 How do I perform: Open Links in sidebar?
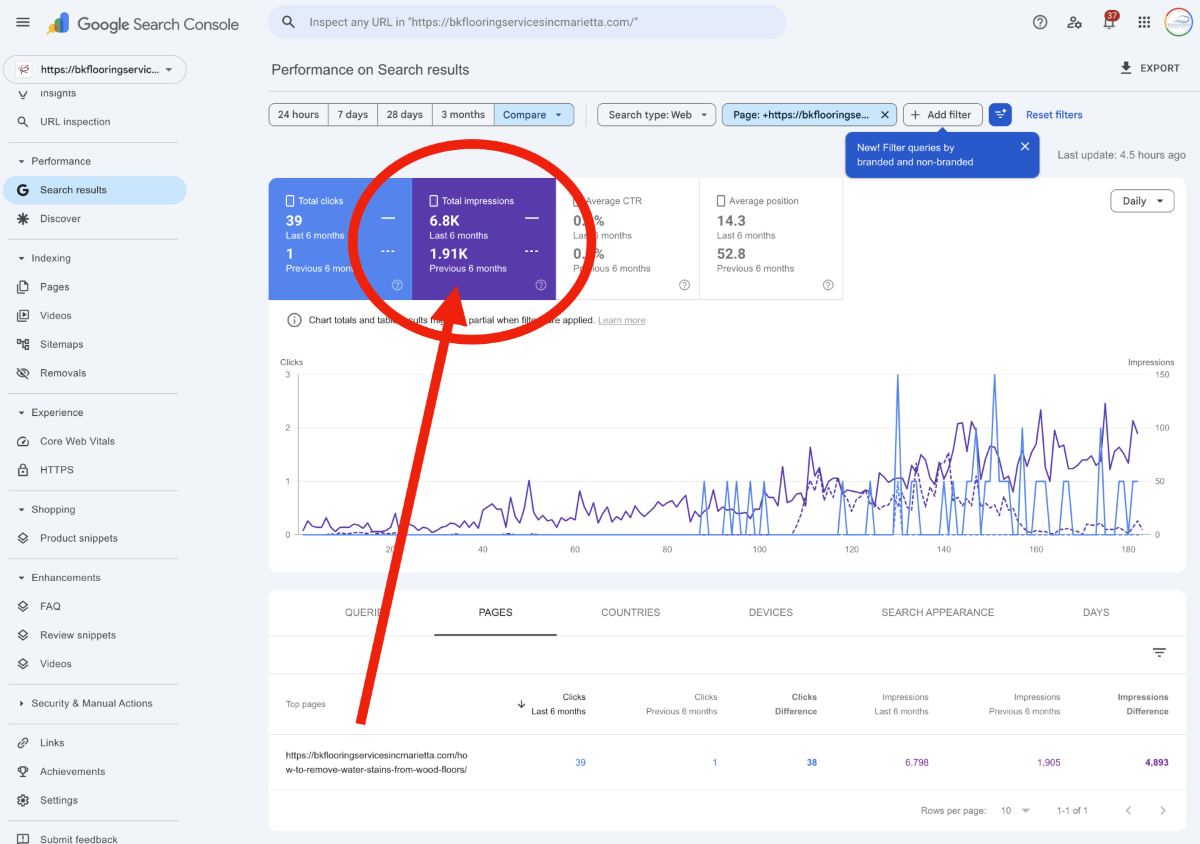[x=93, y=743]
